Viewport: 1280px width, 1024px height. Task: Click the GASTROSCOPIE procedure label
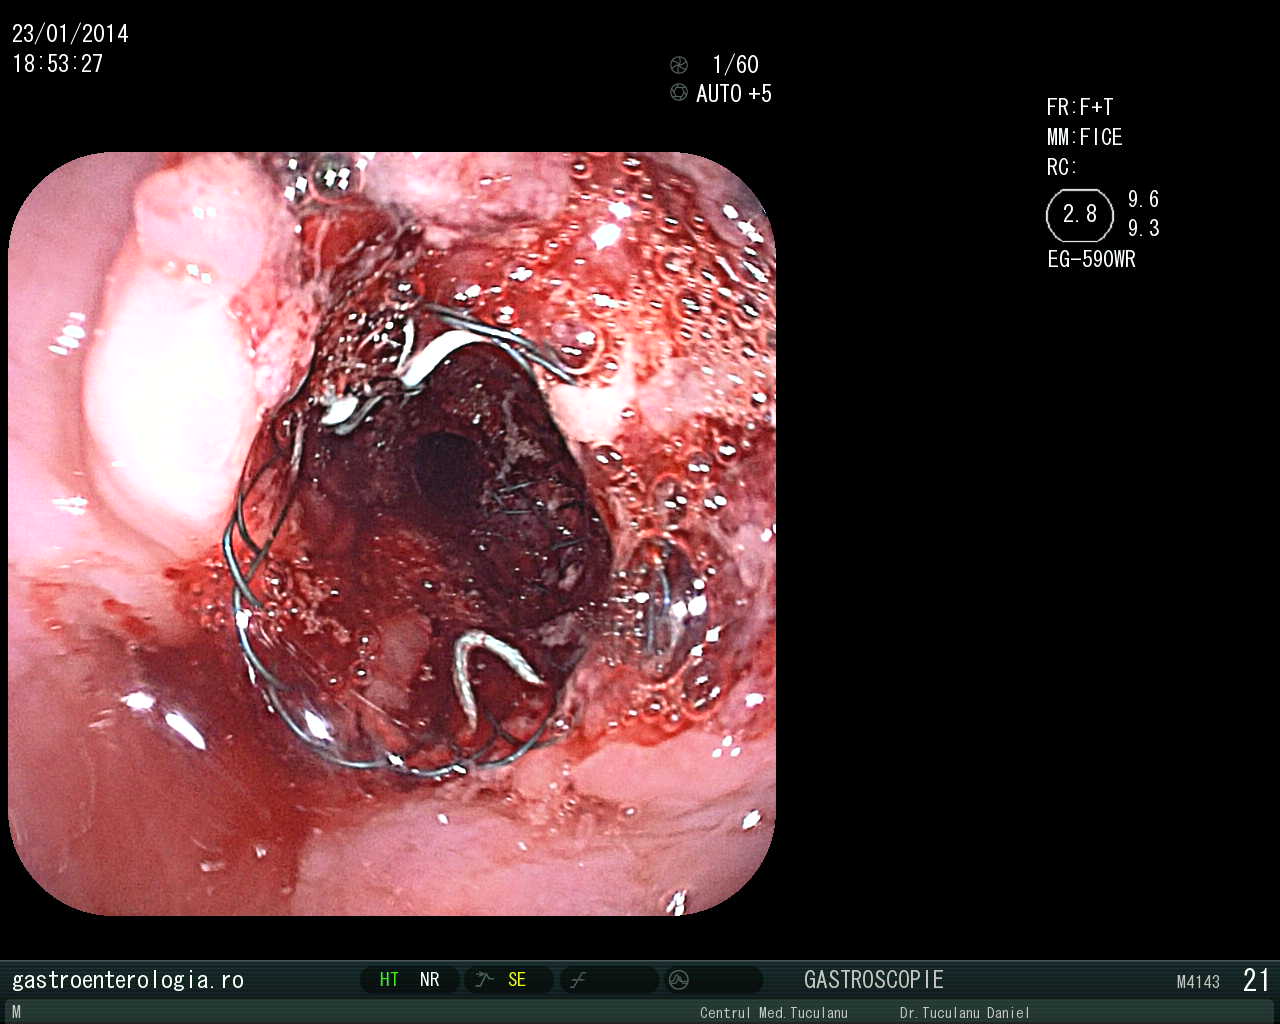(x=874, y=980)
